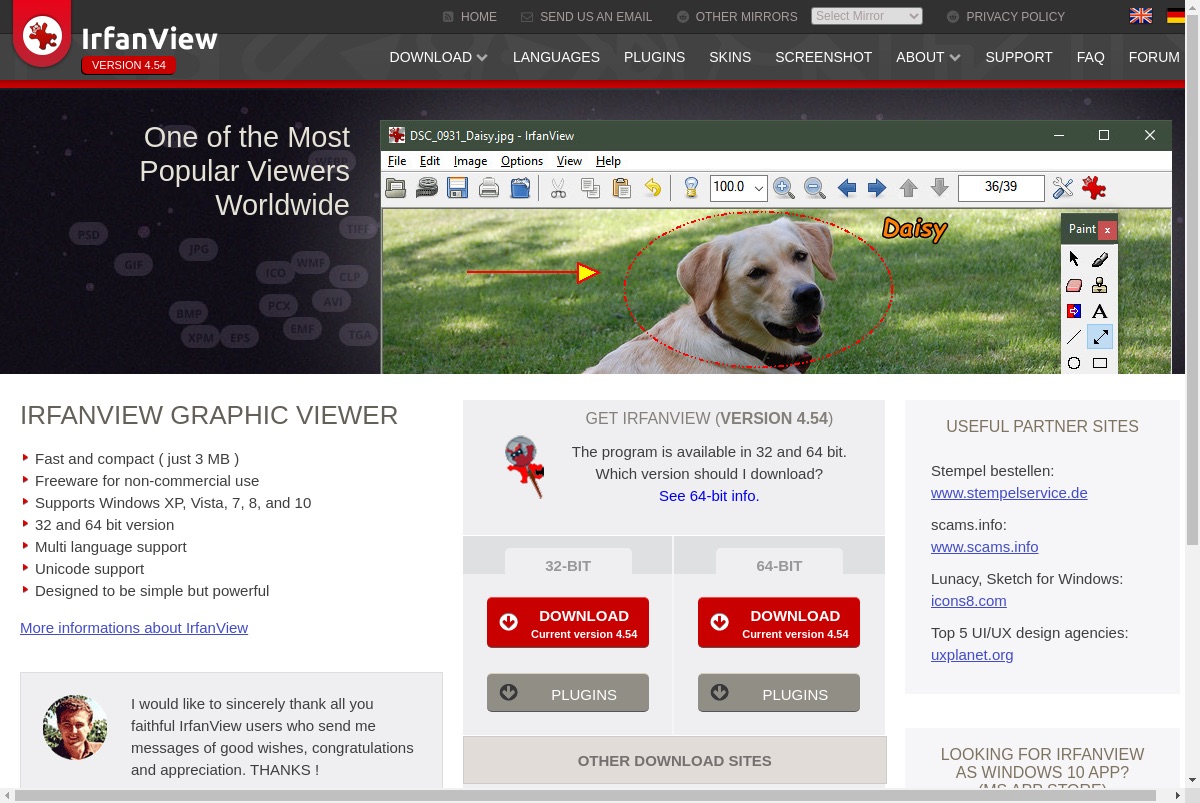Open Options menu in IrfanView window
1200x803 pixels.
[522, 161]
